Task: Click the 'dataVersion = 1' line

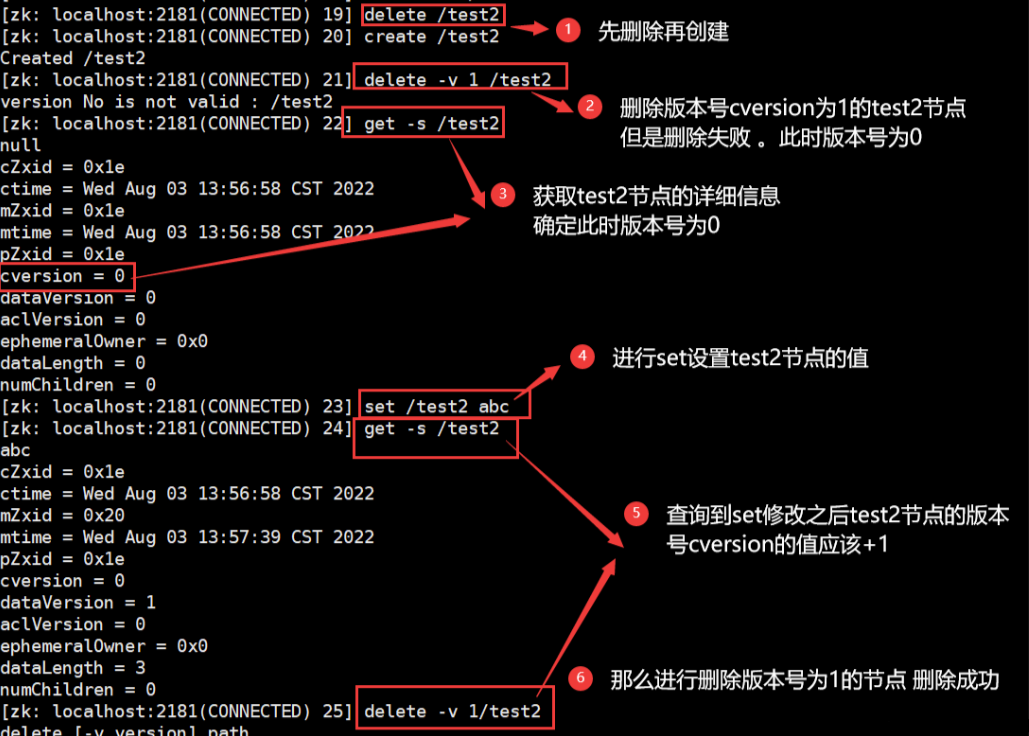Action: [x=77, y=602]
